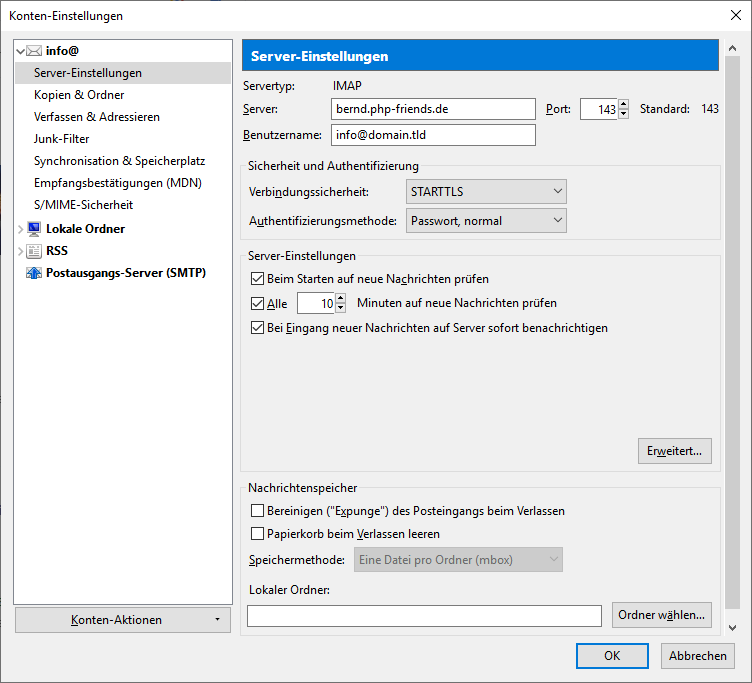This screenshot has width=752, height=683.
Task: Disable checking new messages at startup
Action: (257, 279)
